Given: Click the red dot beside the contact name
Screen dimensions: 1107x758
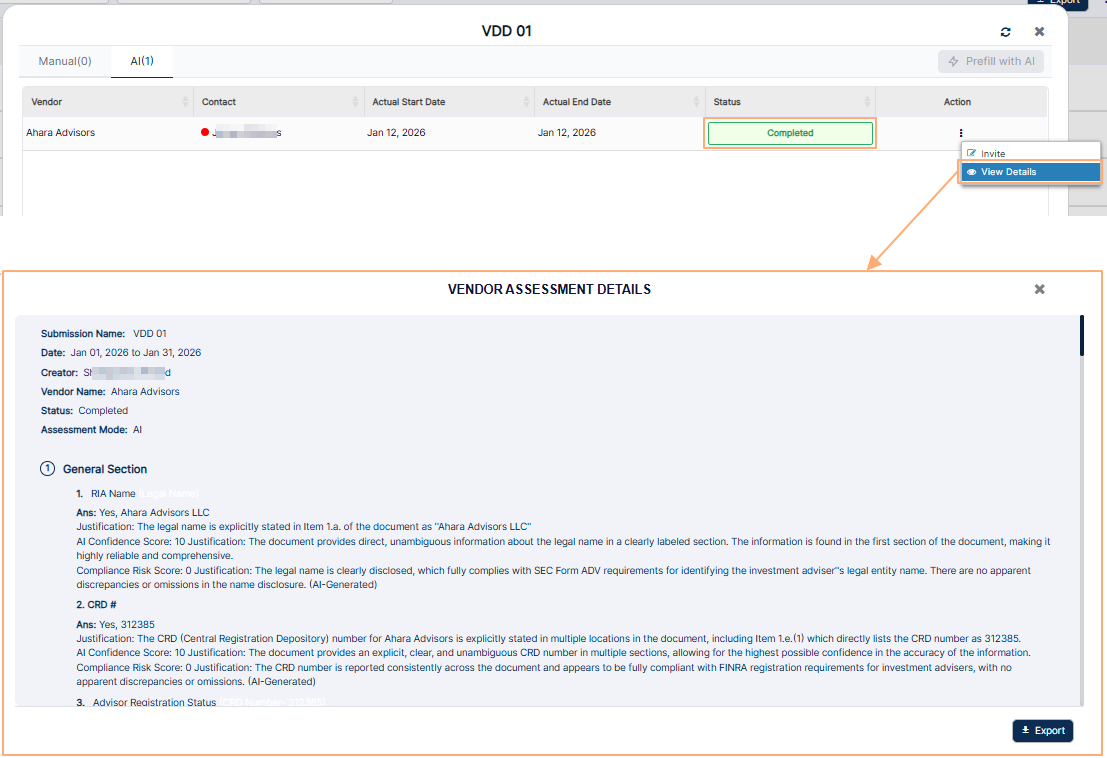Looking at the screenshot, I should click(x=205, y=132).
